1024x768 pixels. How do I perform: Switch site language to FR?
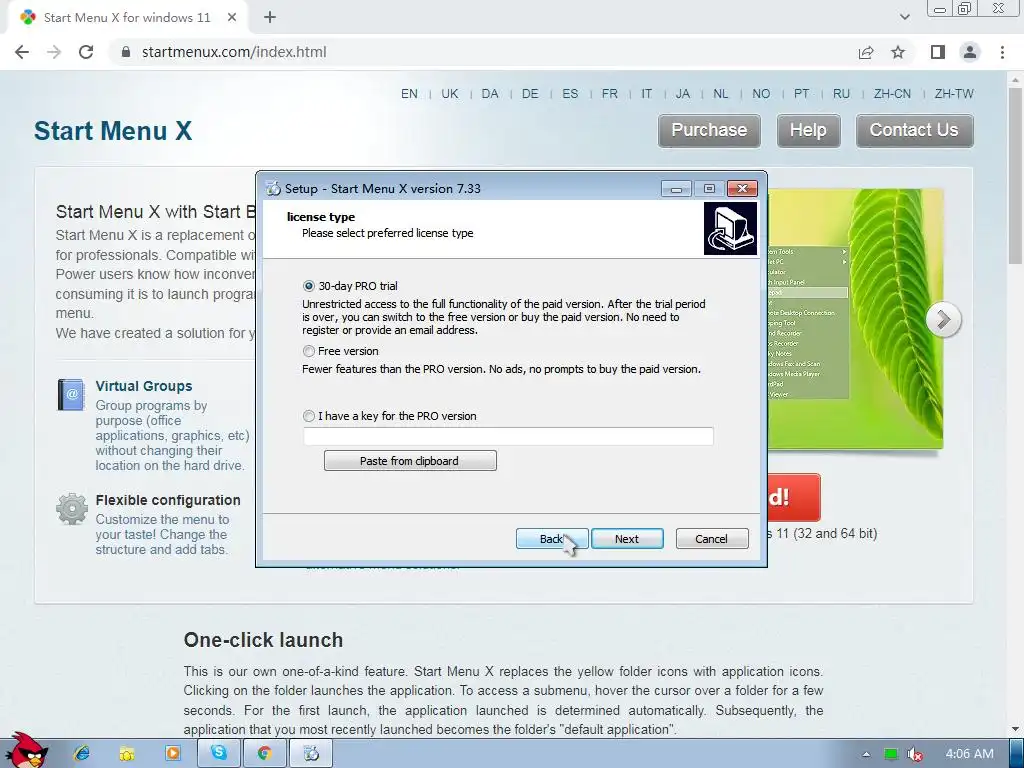pos(610,93)
